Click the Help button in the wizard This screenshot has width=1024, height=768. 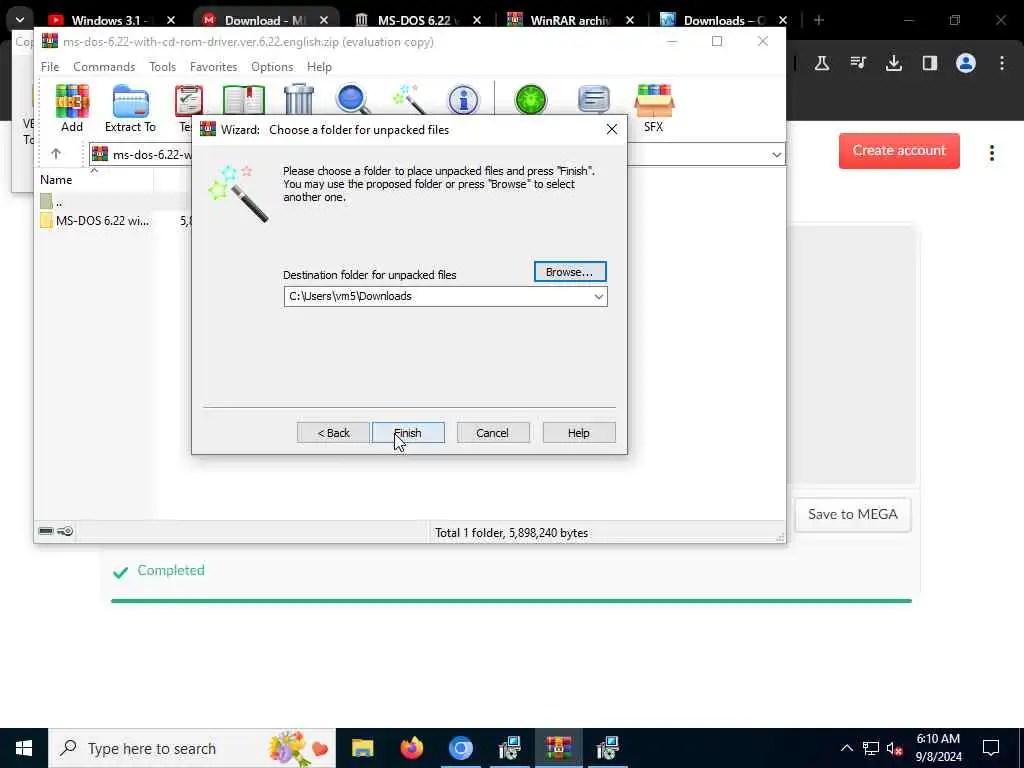click(579, 433)
